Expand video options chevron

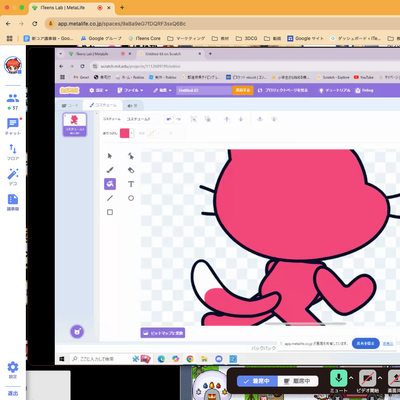(x=380, y=378)
